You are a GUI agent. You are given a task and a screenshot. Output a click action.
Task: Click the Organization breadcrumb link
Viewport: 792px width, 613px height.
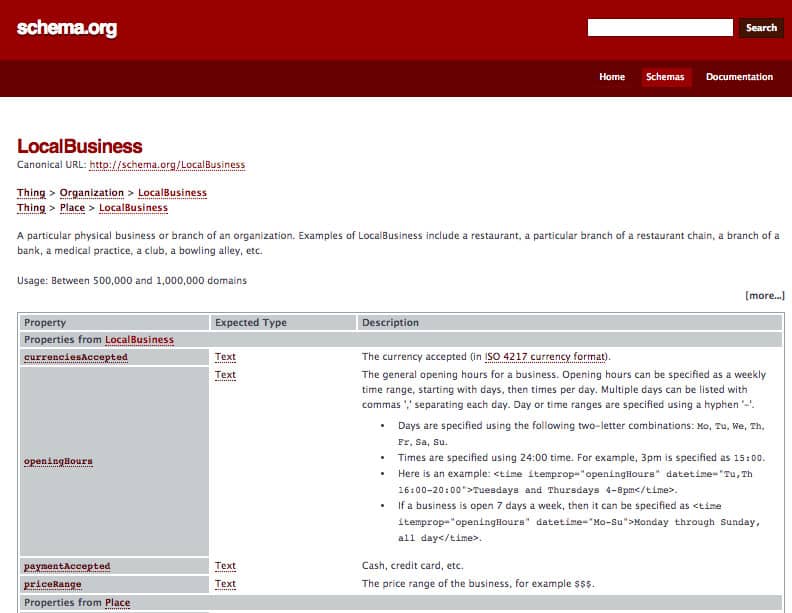click(91, 192)
